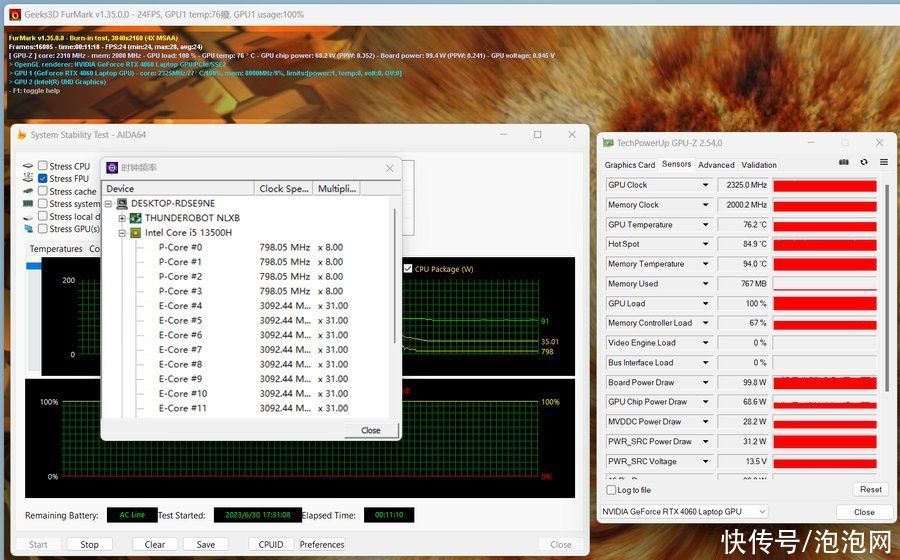Enable the Stress local disks checkbox
Viewport: 900px width, 560px height.
(x=42, y=216)
